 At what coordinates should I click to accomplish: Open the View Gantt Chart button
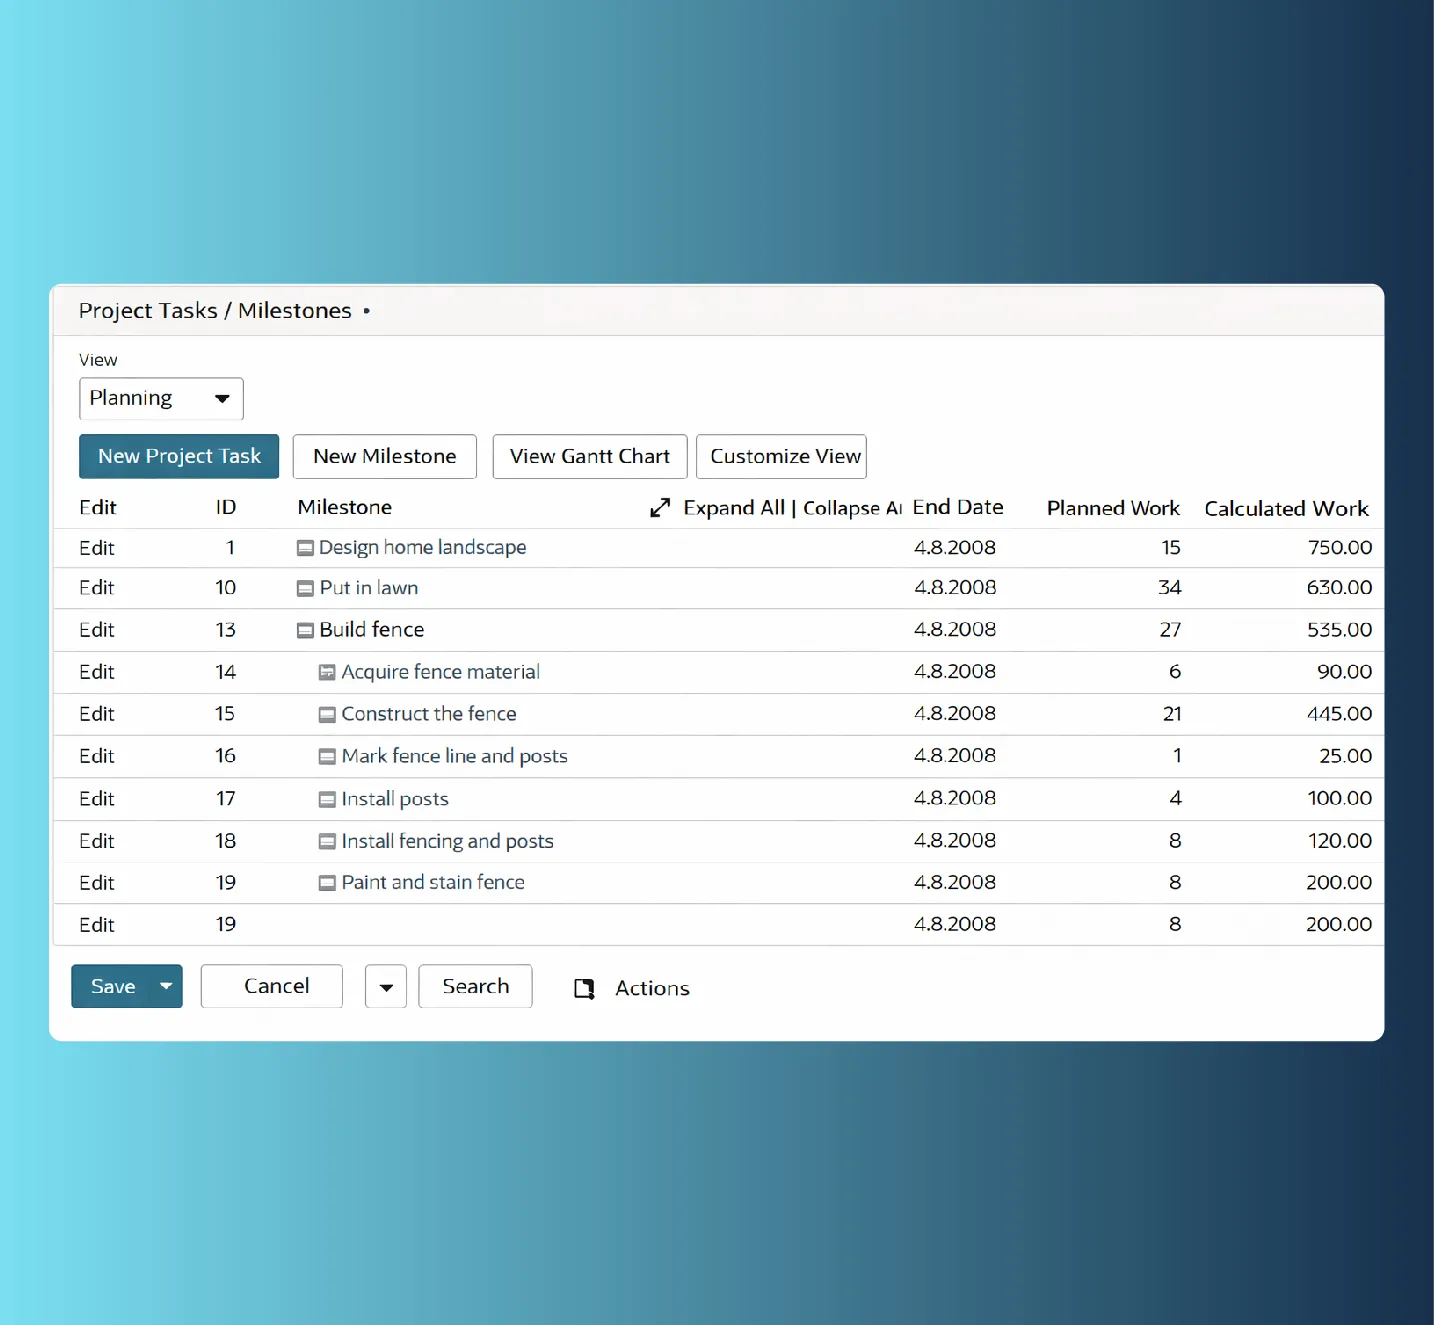(590, 456)
